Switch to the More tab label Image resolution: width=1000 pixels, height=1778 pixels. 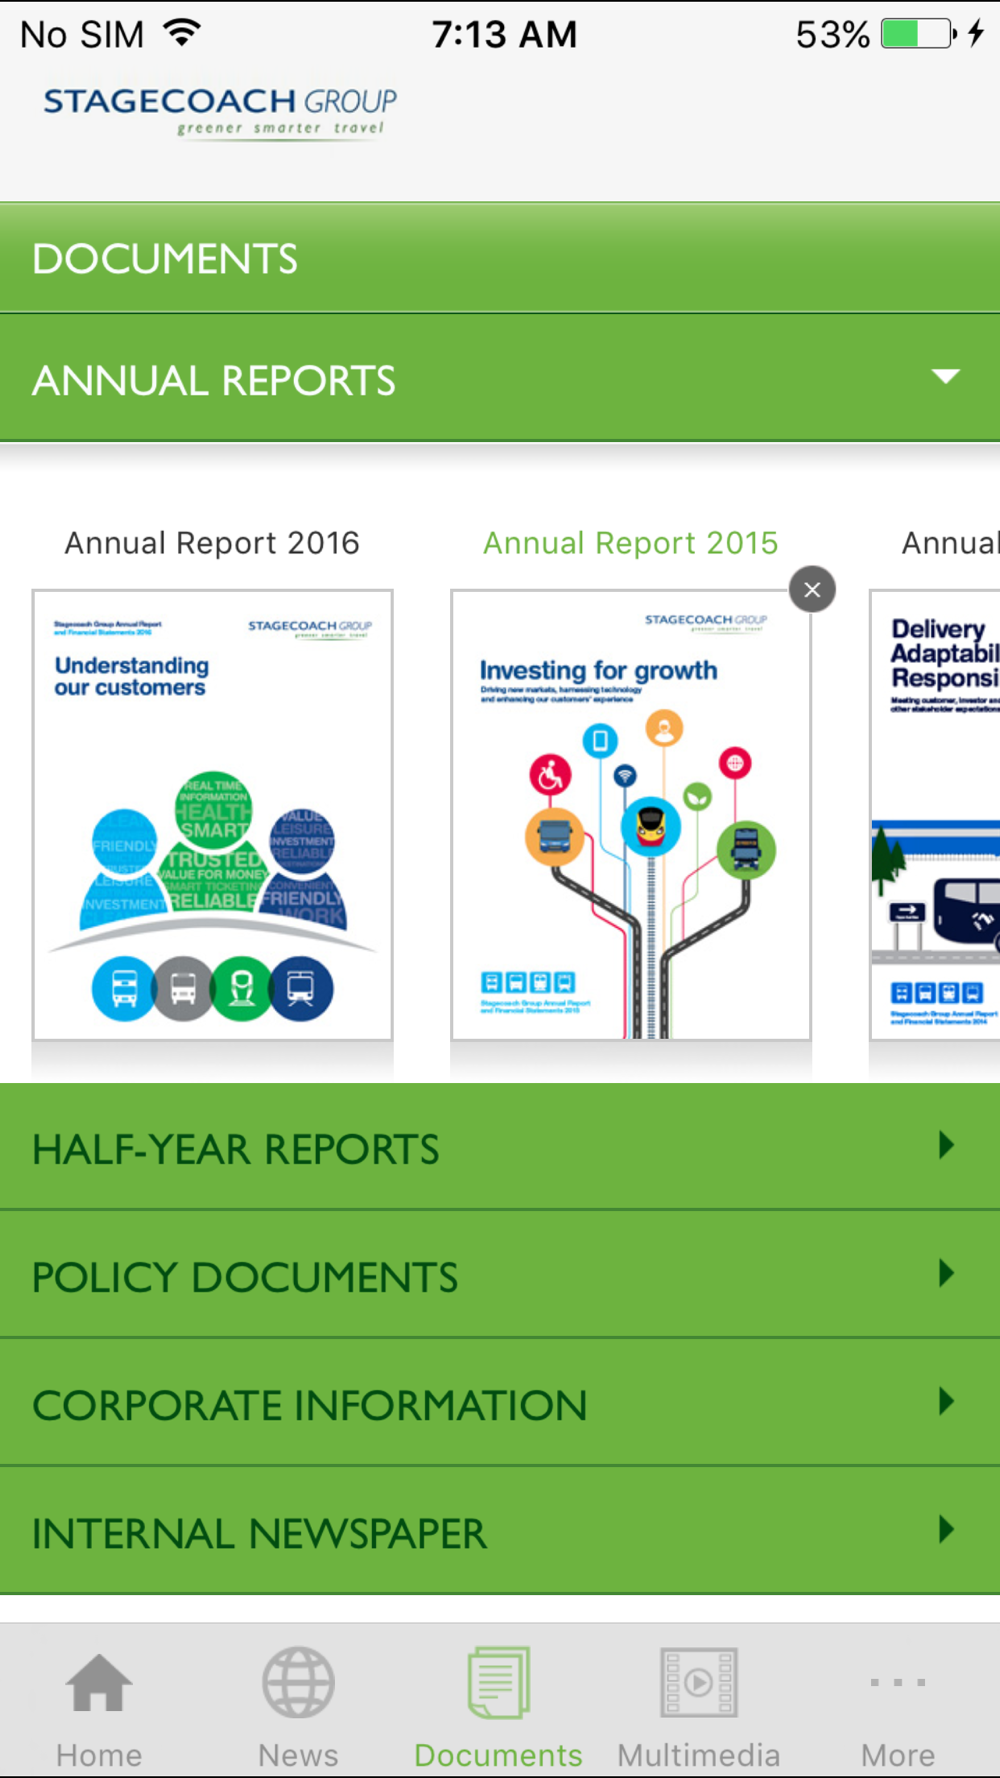898,1755
